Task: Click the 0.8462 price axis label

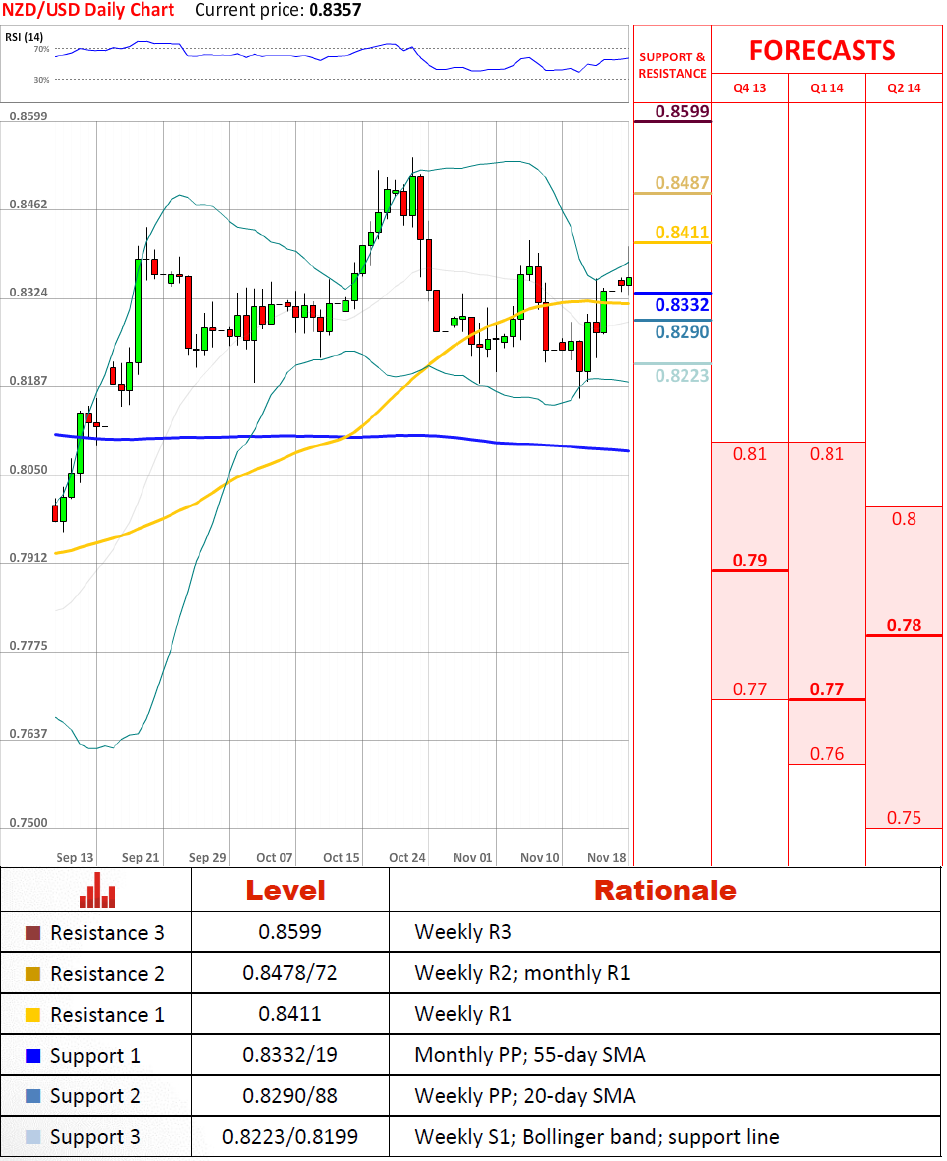Action: 28,204
